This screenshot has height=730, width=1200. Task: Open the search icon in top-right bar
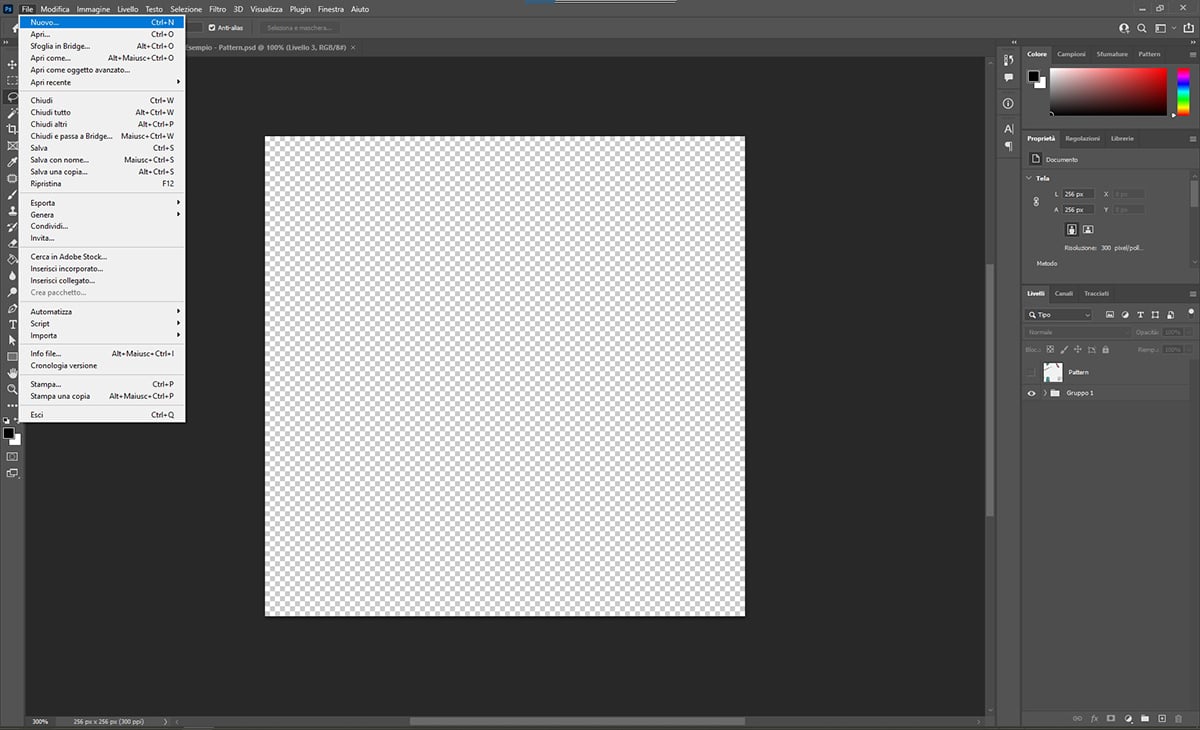click(1141, 28)
